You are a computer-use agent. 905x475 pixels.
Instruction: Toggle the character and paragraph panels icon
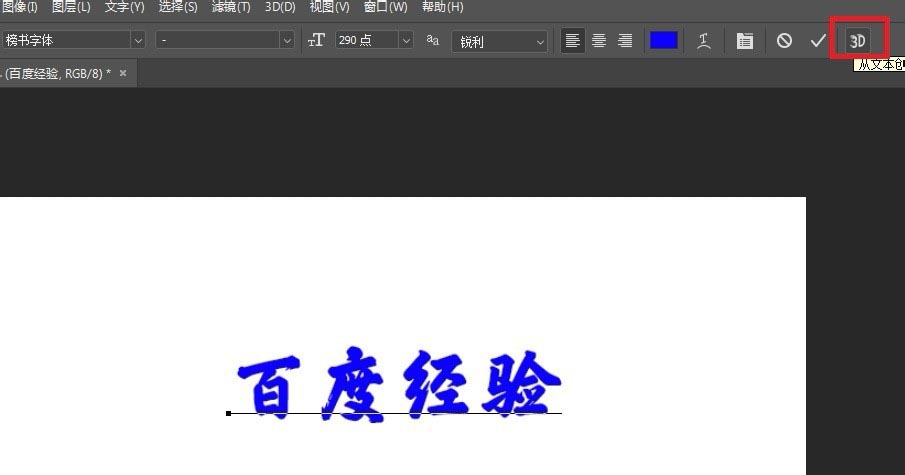(745, 41)
